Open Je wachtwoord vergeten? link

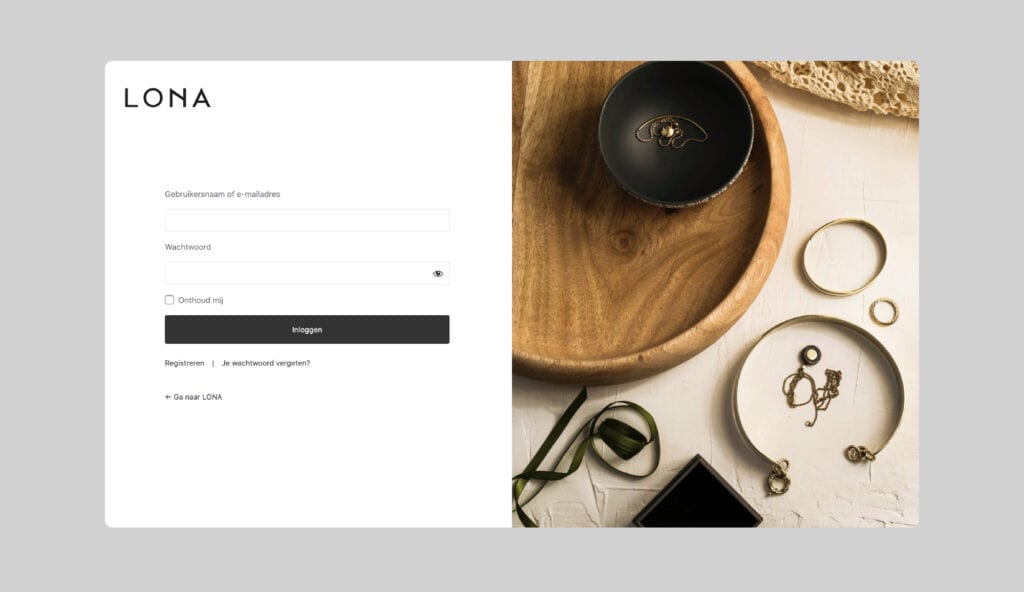[266, 363]
